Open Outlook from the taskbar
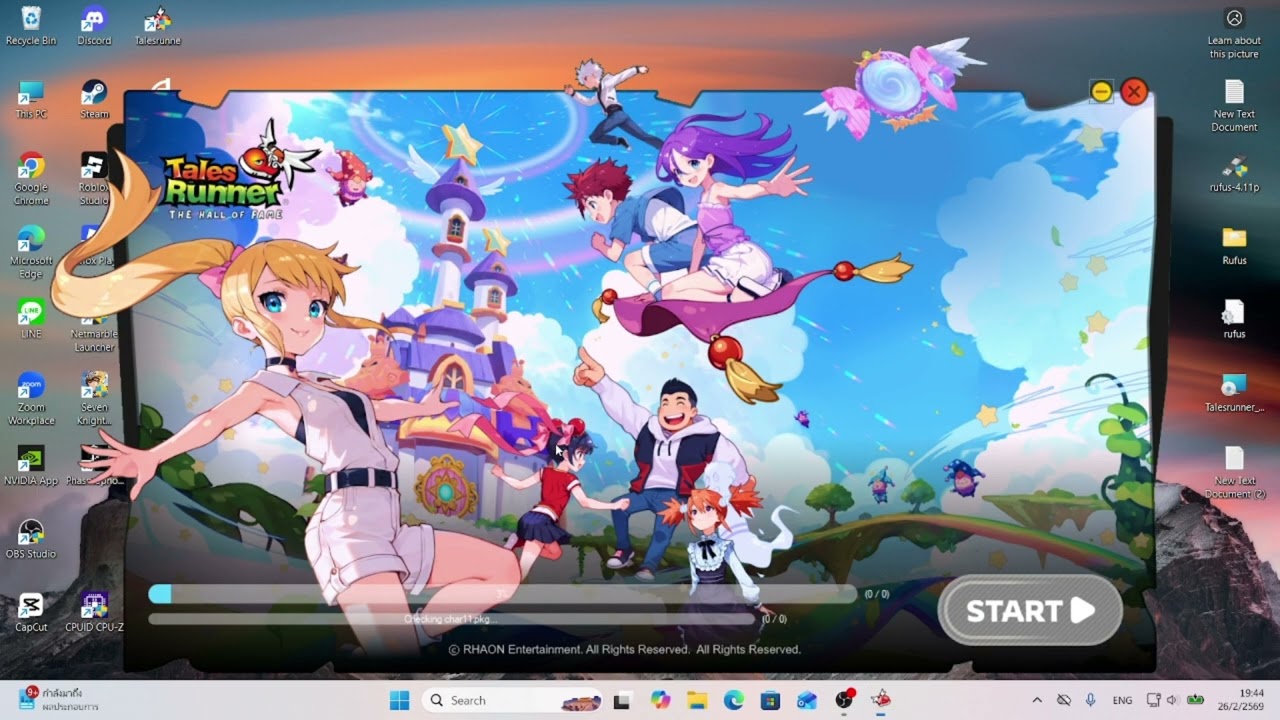 807,700
